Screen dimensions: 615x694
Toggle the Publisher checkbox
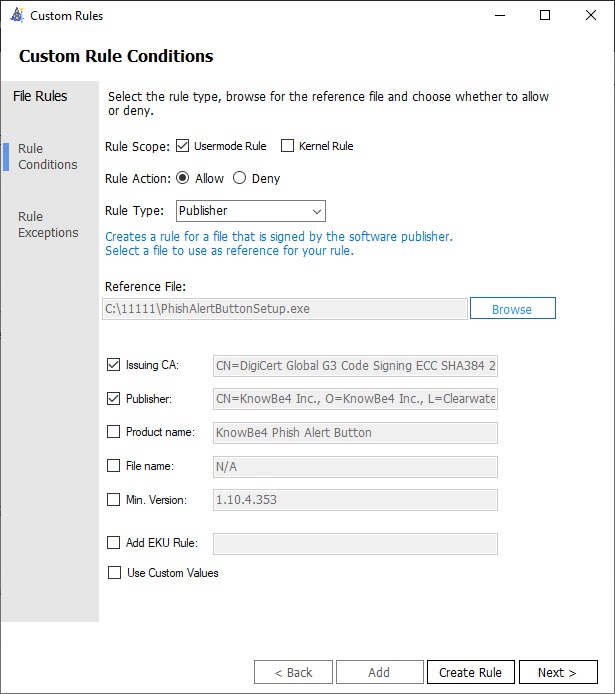tap(113, 399)
